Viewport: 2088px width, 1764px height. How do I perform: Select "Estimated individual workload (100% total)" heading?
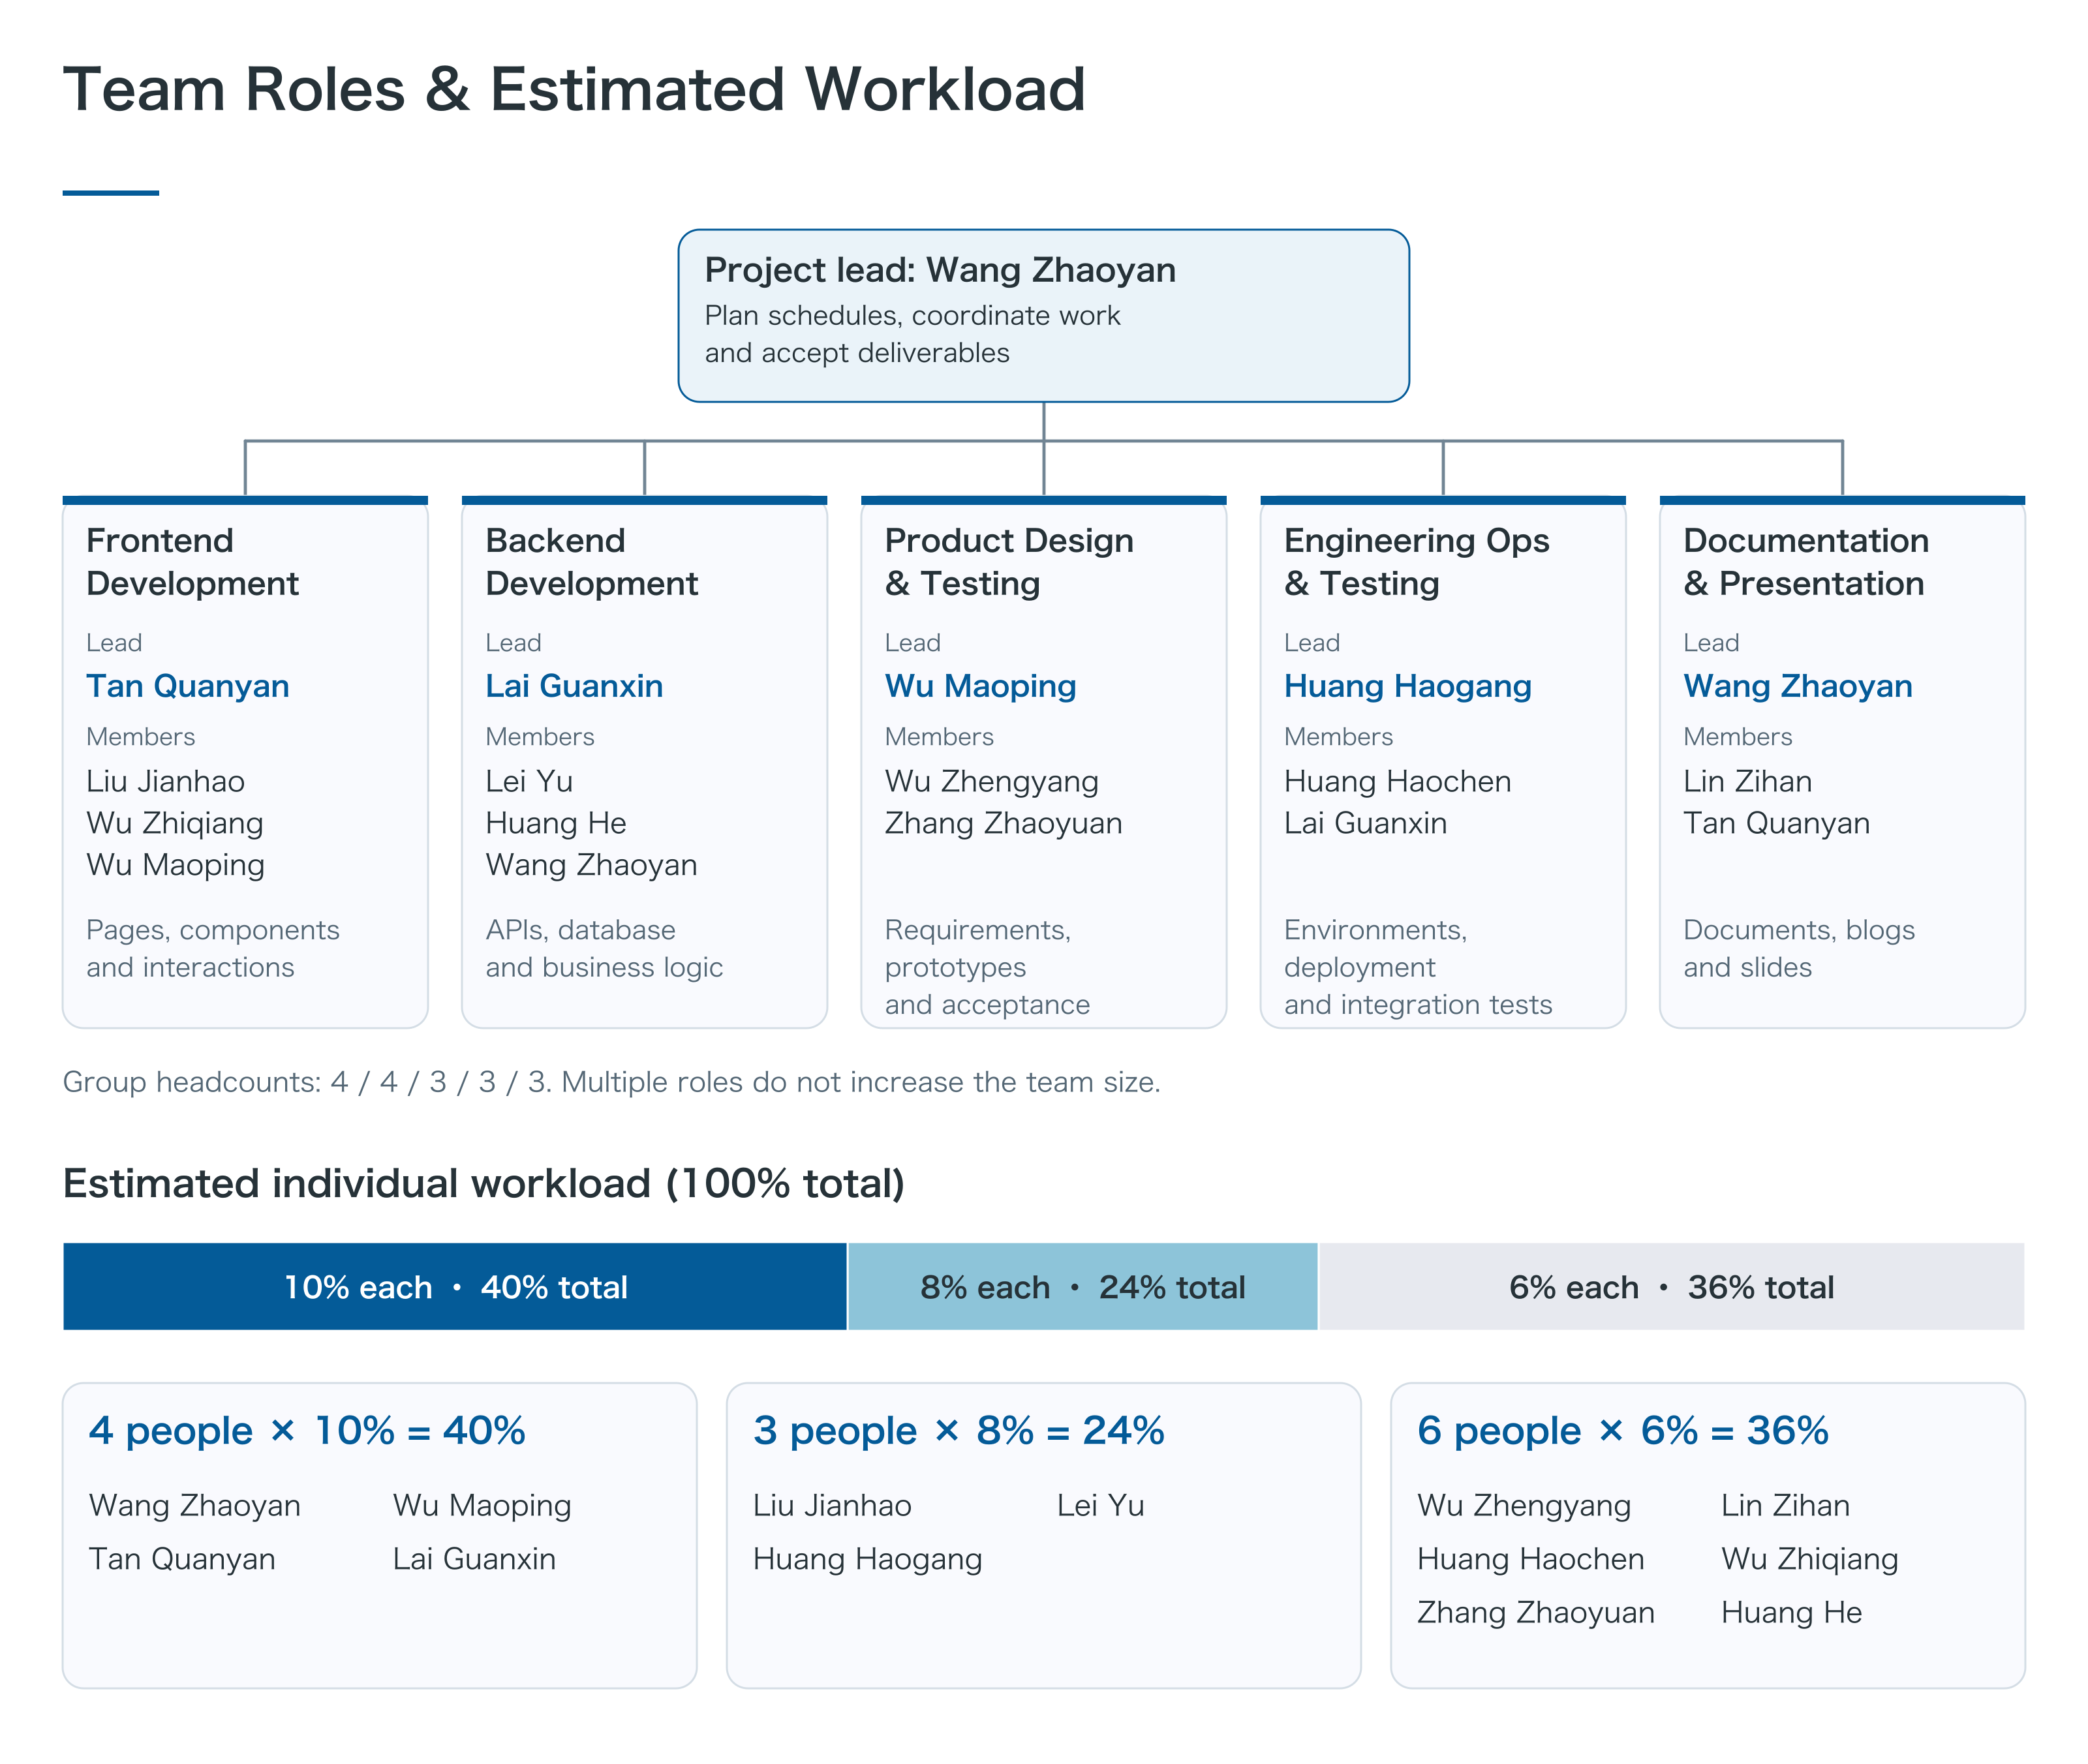click(x=484, y=1184)
